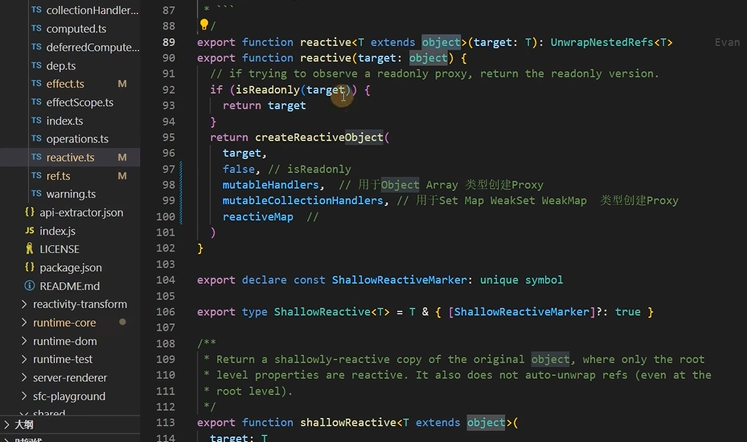Open operations.ts file
The height and width of the screenshot is (442, 747).
tap(77, 139)
